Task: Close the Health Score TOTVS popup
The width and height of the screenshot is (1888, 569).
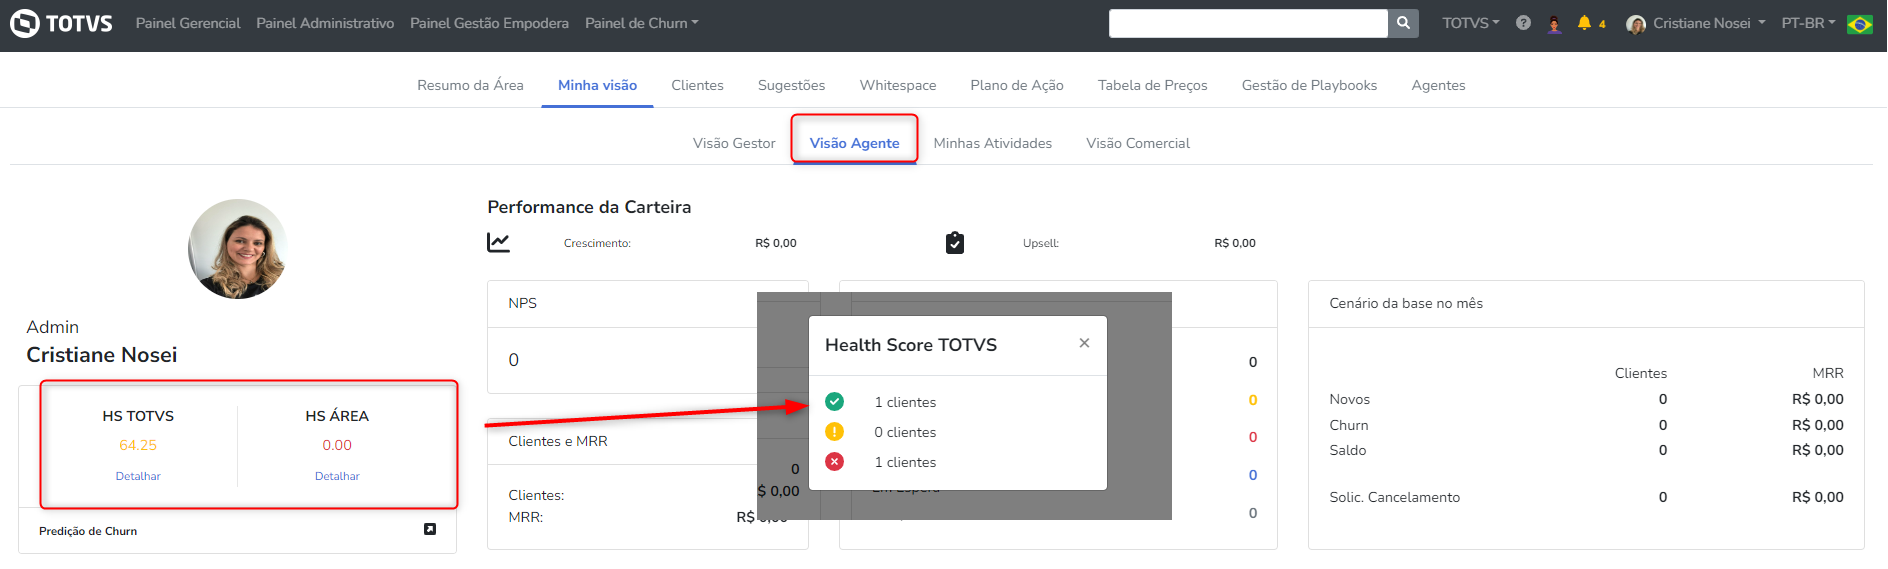Action: pos(1084,343)
